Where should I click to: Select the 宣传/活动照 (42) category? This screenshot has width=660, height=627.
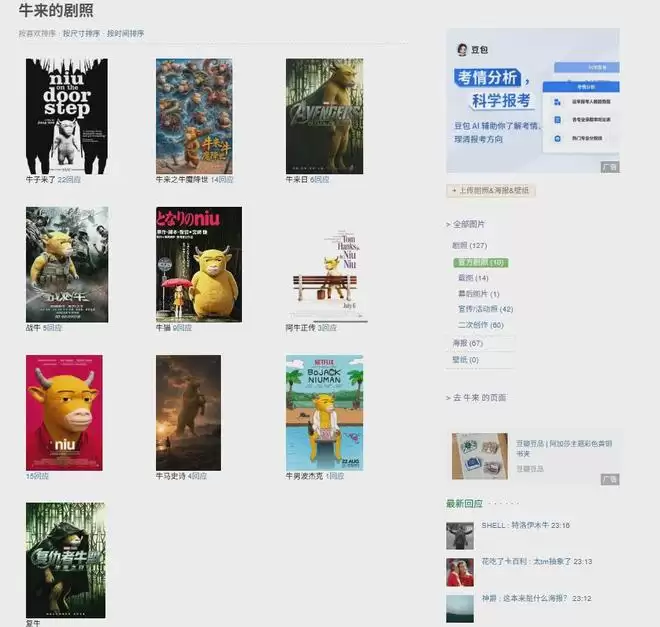click(485, 309)
